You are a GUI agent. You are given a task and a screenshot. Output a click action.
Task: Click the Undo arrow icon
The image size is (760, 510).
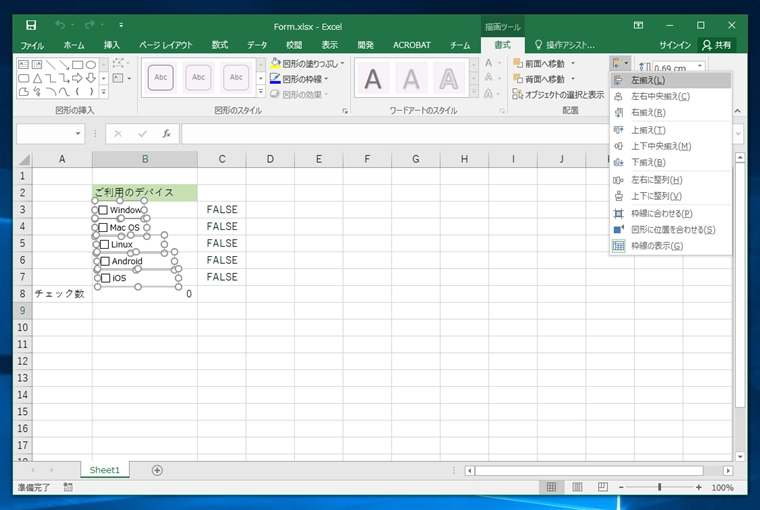pos(60,25)
